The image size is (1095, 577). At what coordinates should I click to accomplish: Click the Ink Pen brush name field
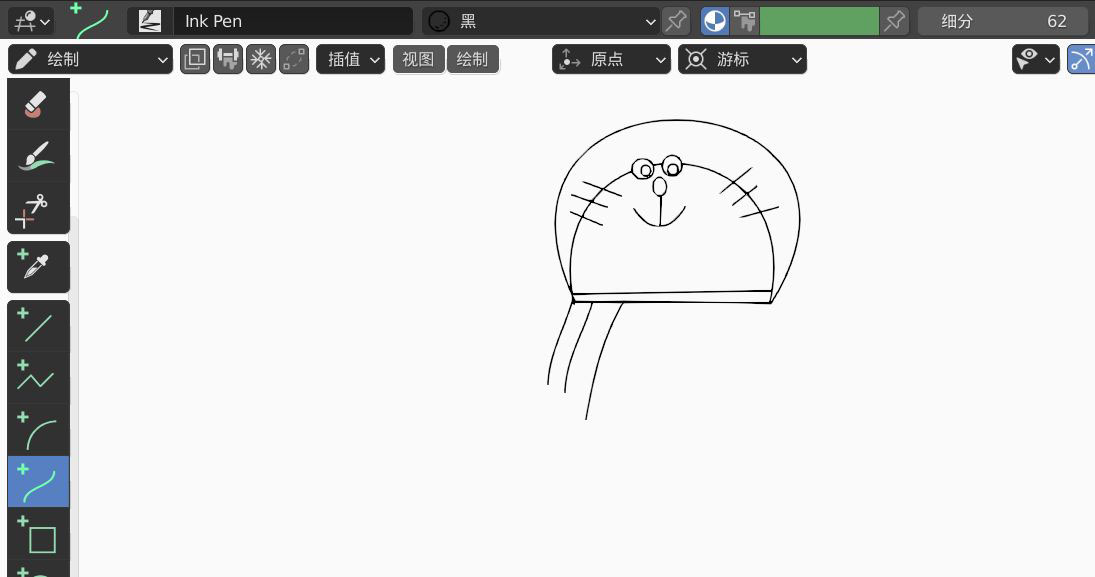pyautogui.click(x=292, y=21)
